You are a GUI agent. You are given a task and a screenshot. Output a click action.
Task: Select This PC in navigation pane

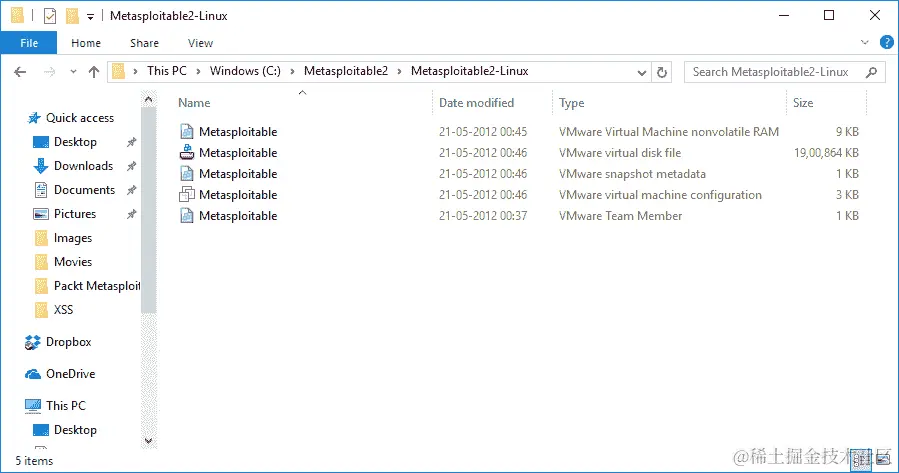click(x=65, y=405)
